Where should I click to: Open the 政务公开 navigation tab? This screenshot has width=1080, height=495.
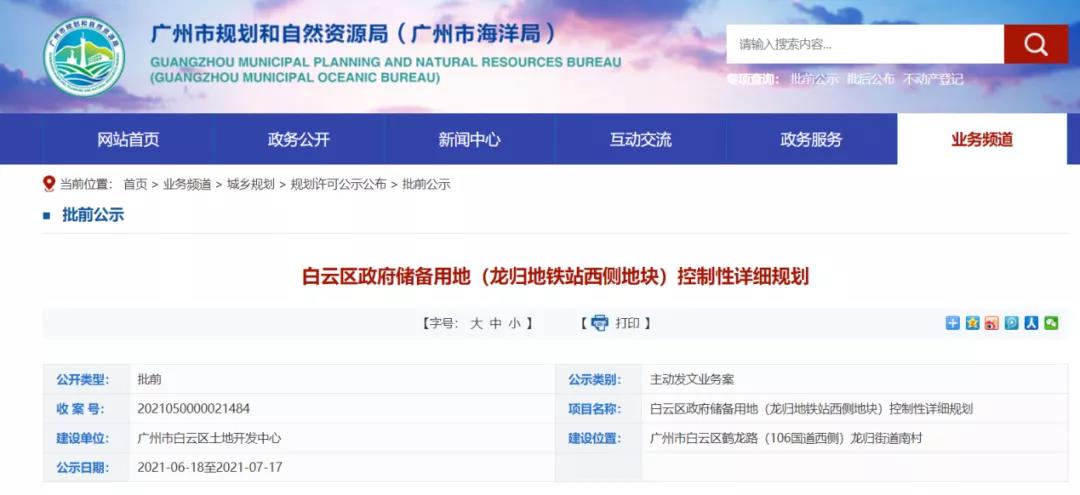pyautogui.click(x=299, y=140)
